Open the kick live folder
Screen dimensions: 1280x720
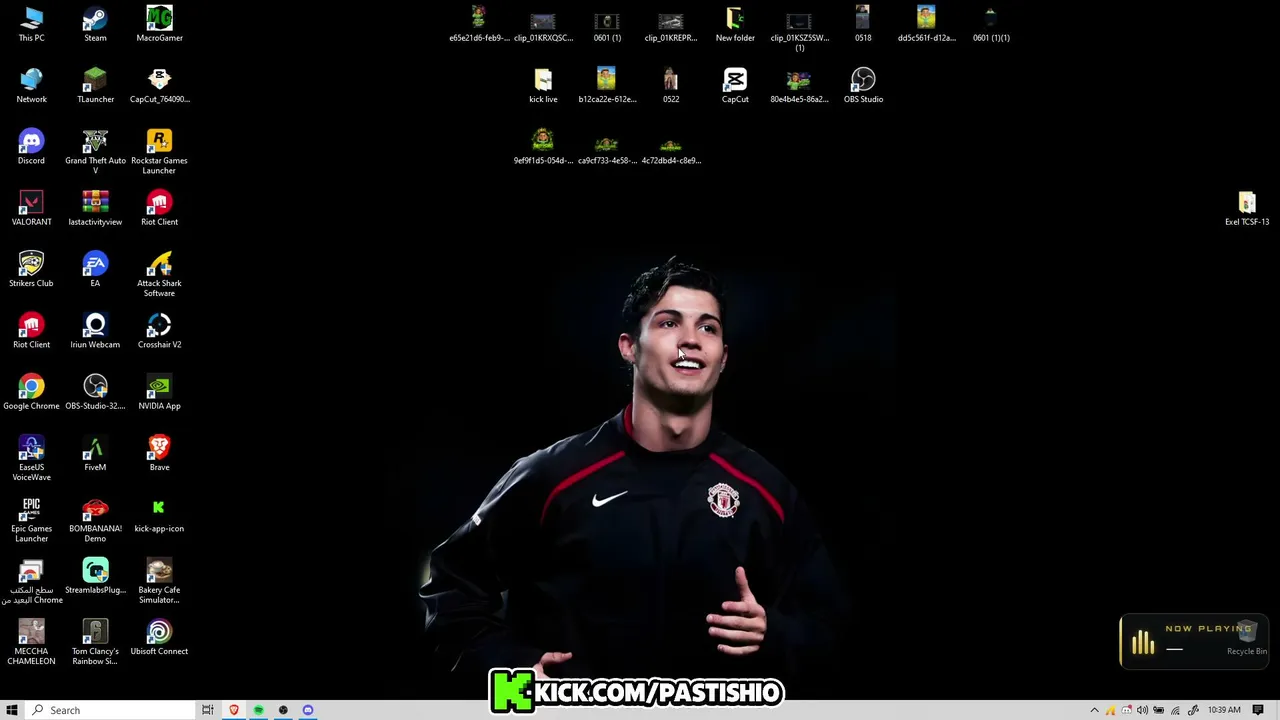tap(543, 85)
